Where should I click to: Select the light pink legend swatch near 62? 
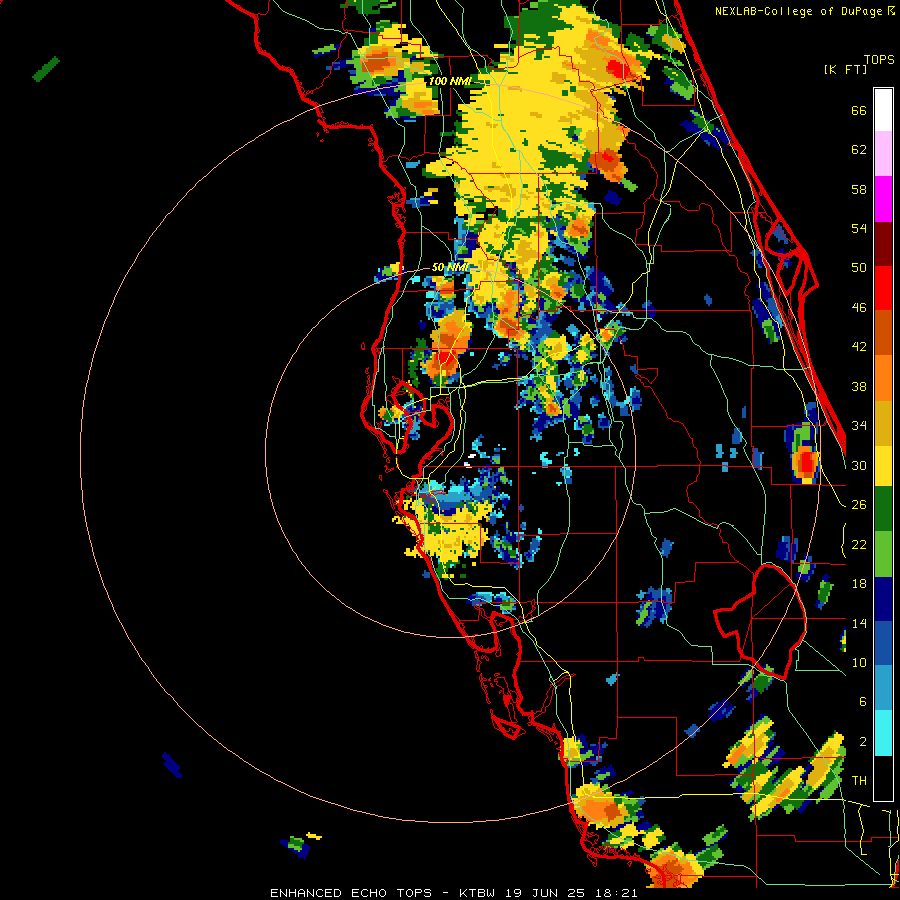(x=883, y=154)
